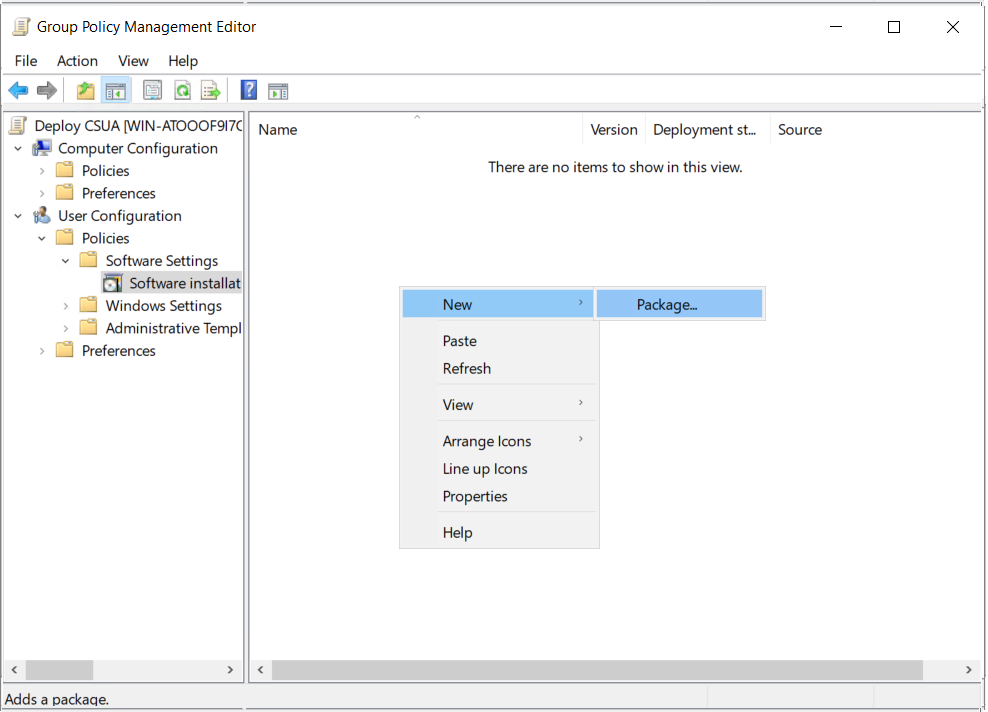Click the Refresh toolbar icon
Viewport: 988px width, 712px height.
coord(182,91)
